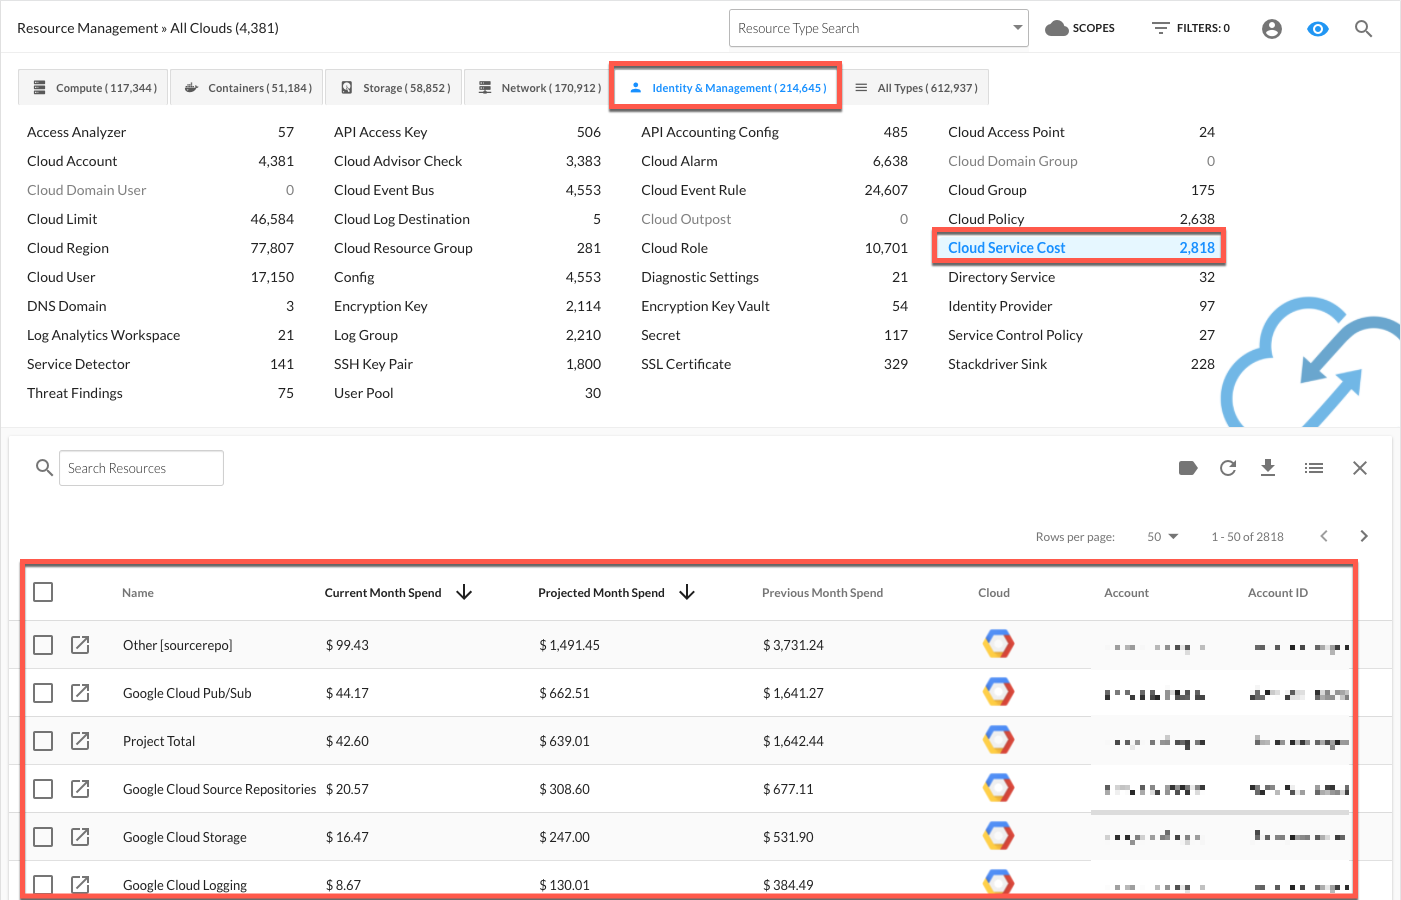This screenshot has height=900, width=1401.
Task: Open the Cloud Policy resource type
Action: (x=986, y=219)
